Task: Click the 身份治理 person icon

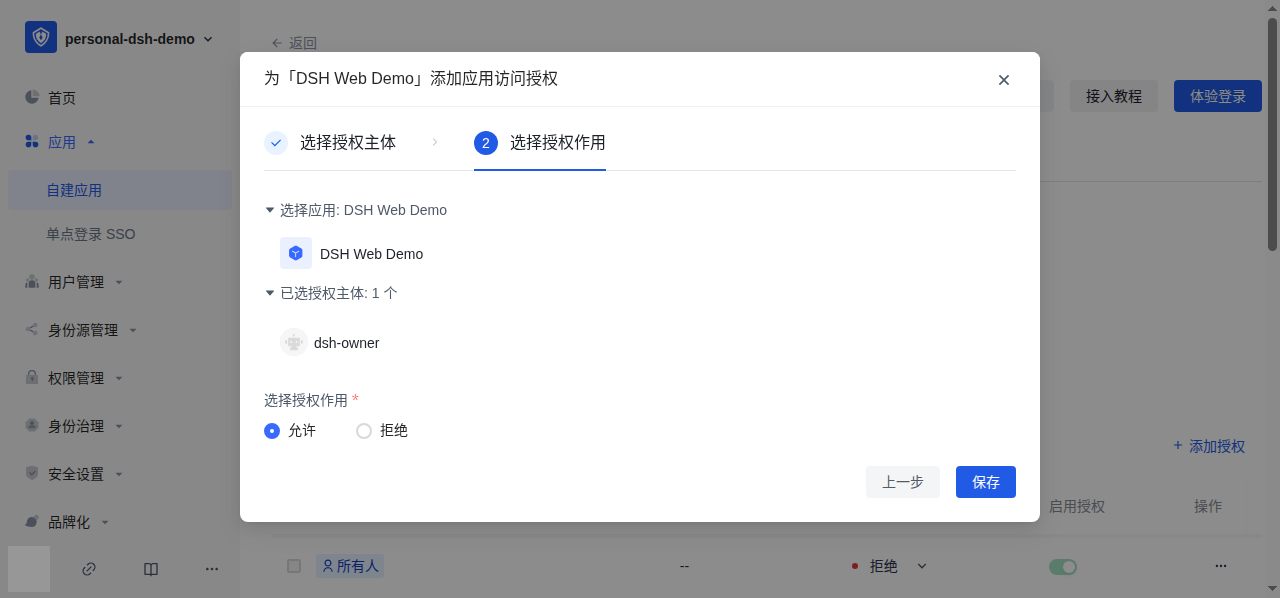Action: point(32,425)
